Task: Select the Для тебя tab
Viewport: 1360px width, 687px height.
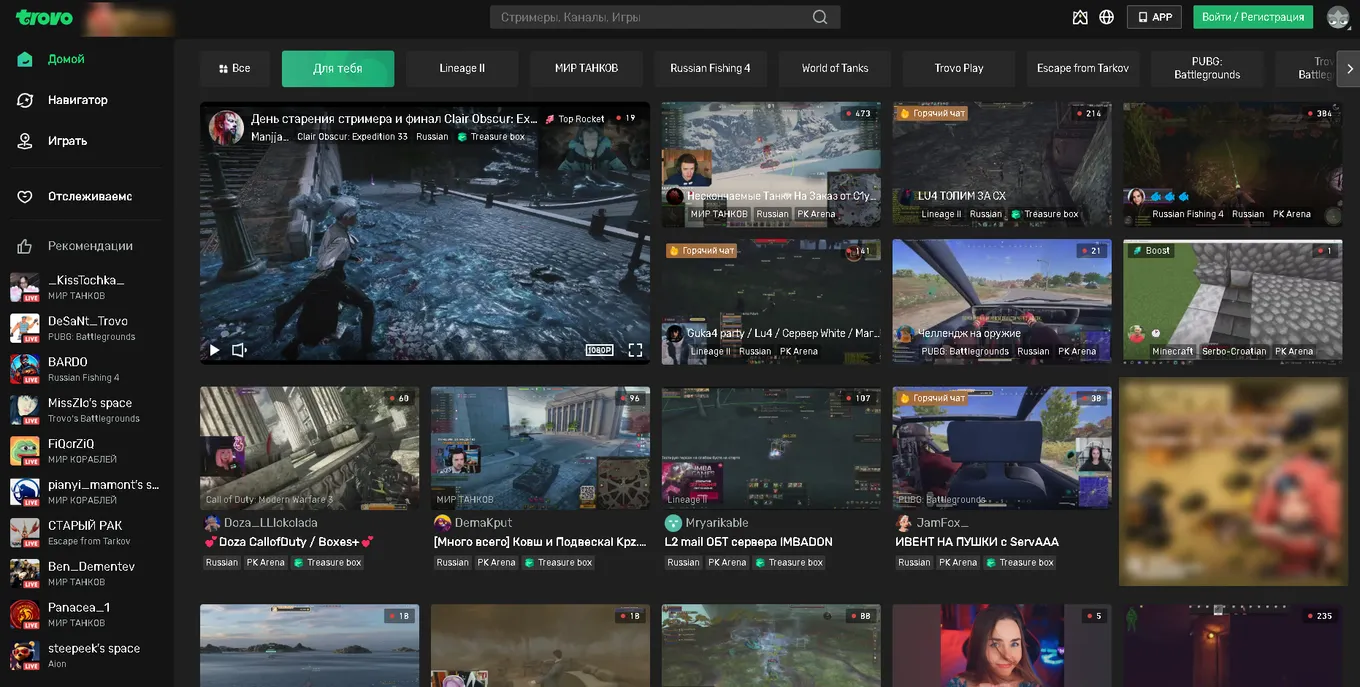Action: (x=338, y=69)
